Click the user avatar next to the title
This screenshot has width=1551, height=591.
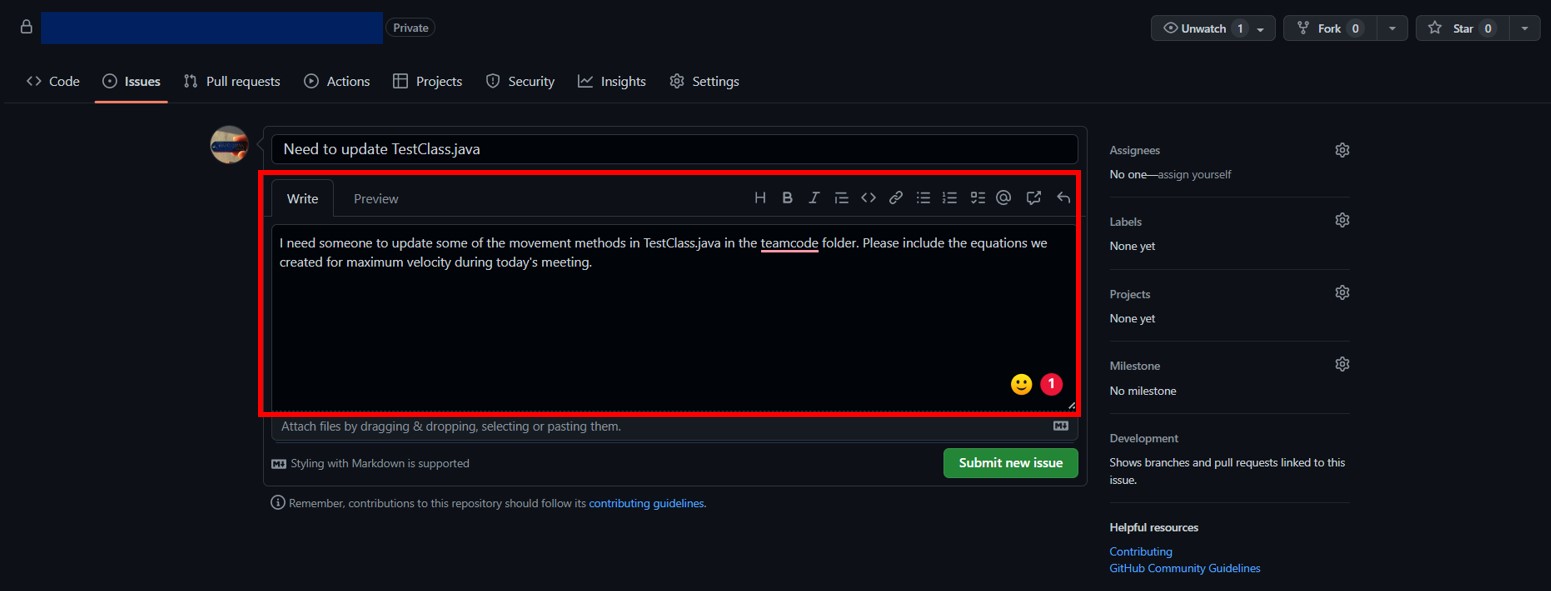coord(229,145)
